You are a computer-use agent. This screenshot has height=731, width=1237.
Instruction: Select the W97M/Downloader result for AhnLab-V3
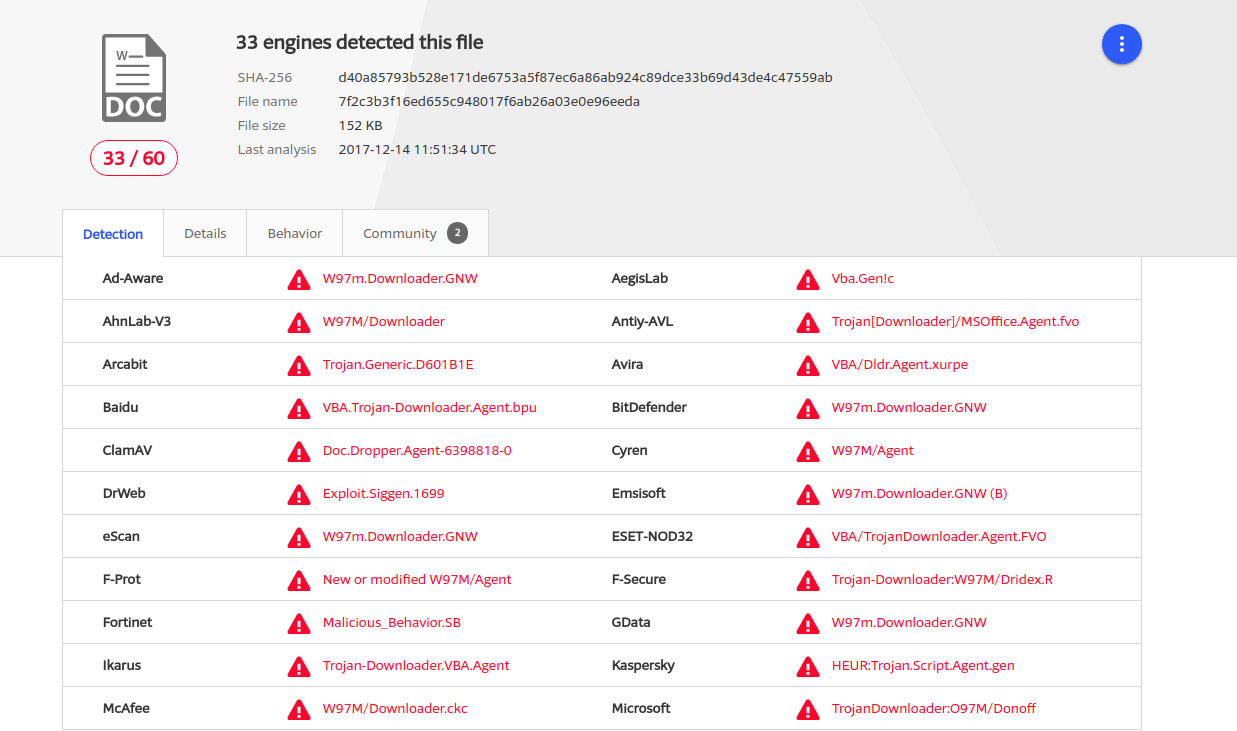pos(384,321)
